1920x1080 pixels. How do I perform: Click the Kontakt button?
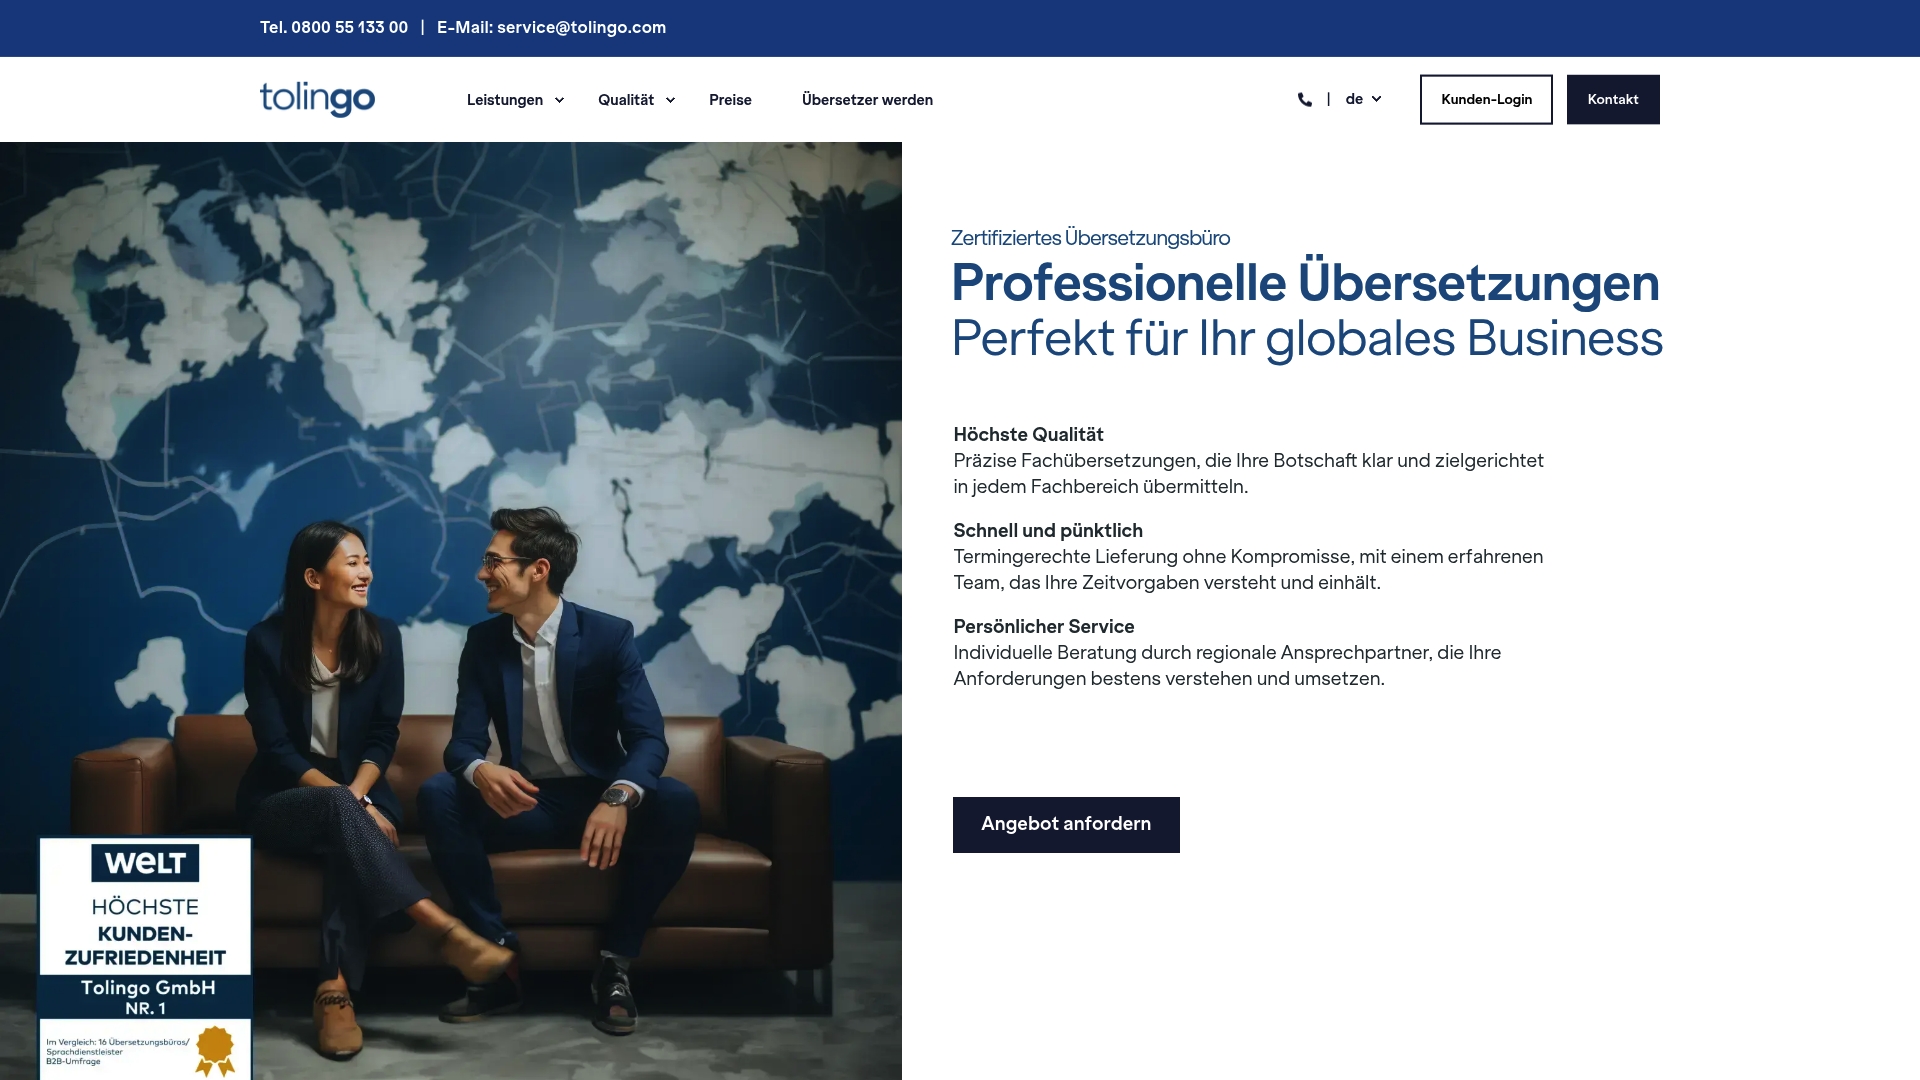[x=1612, y=99]
